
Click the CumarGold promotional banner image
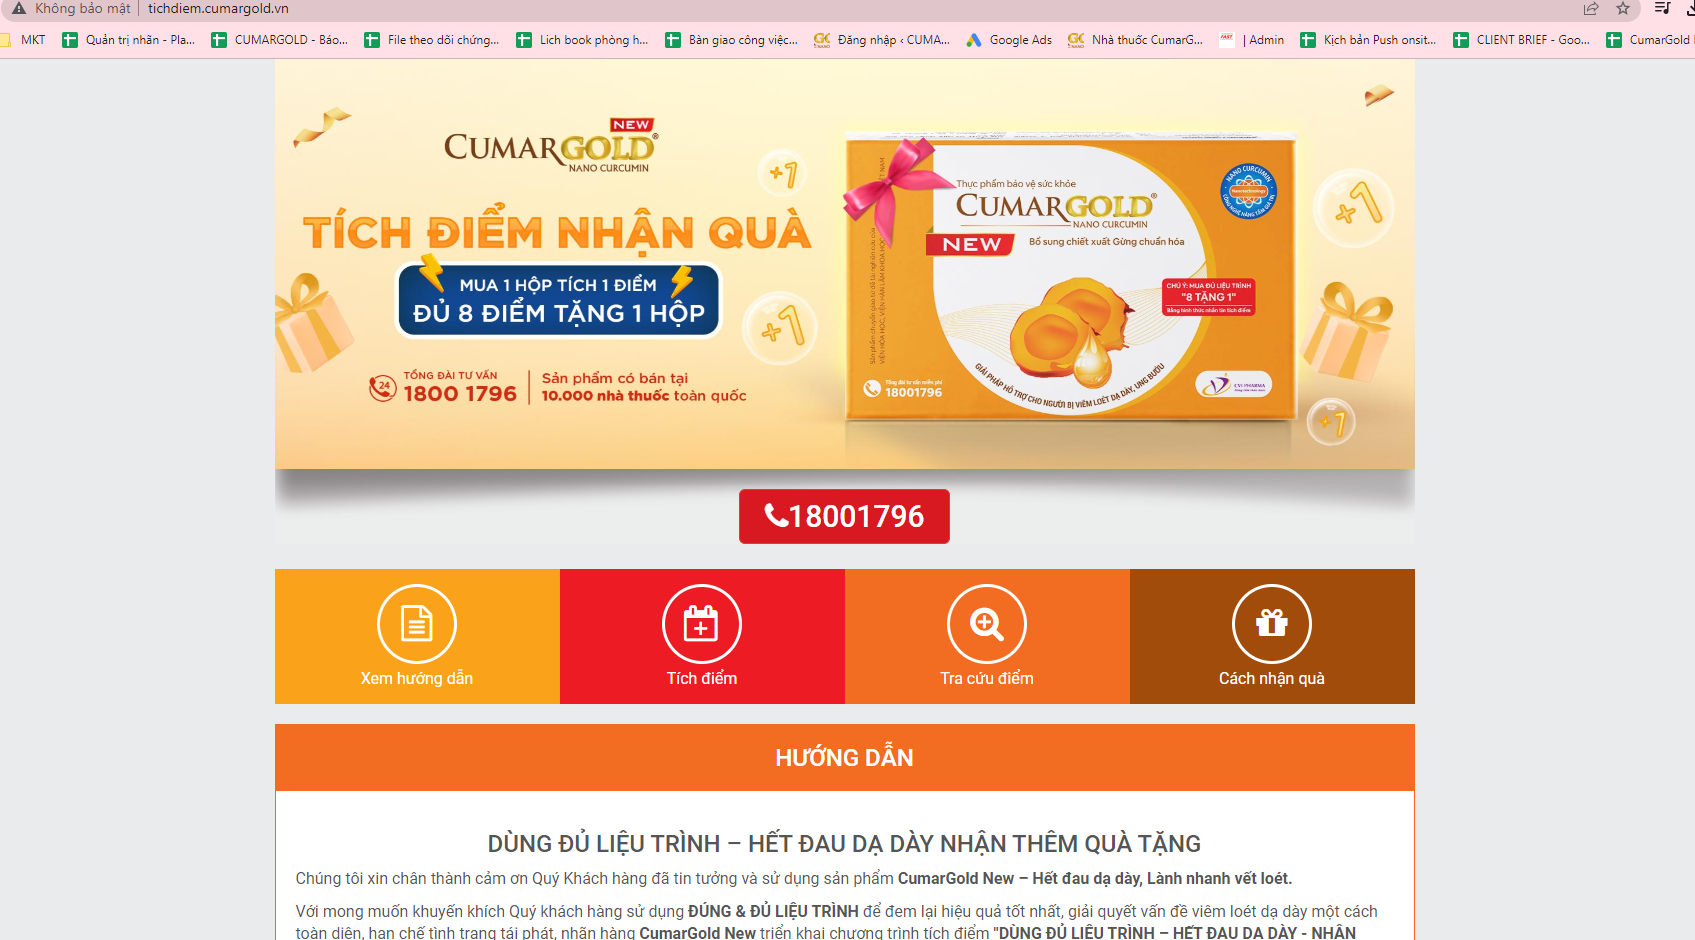pyautogui.click(x=845, y=264)
